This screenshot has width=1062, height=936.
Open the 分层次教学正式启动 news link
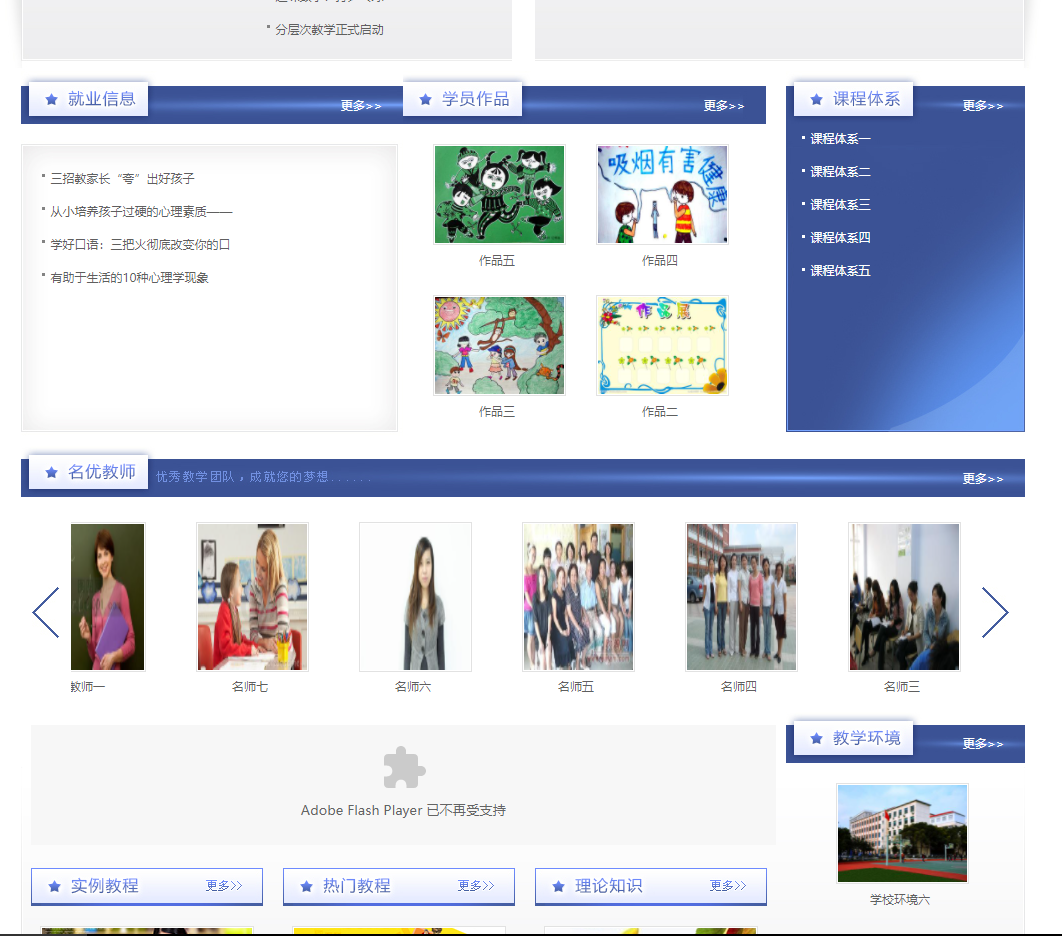click(x=329, y=30)
